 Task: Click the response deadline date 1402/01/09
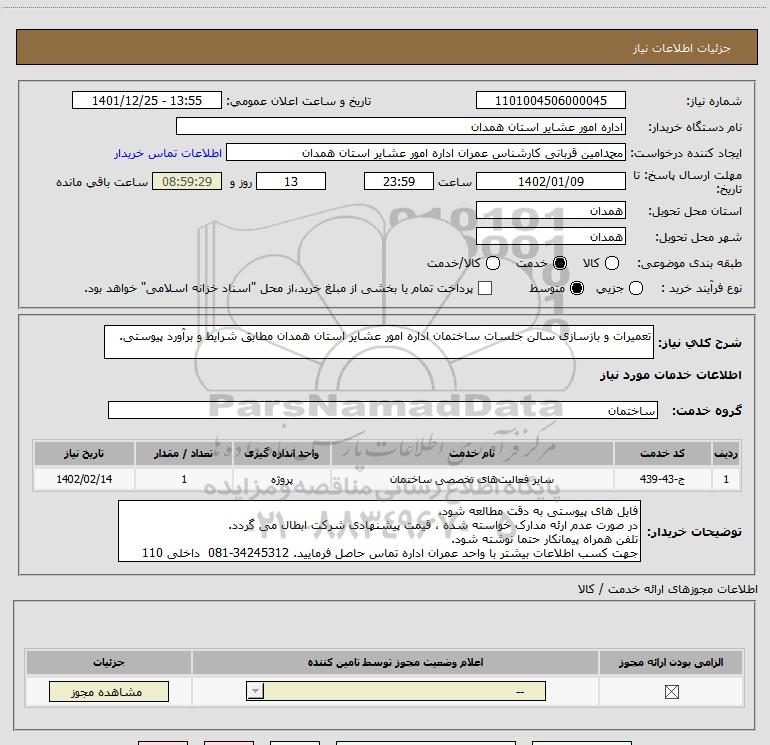(550, 181)
